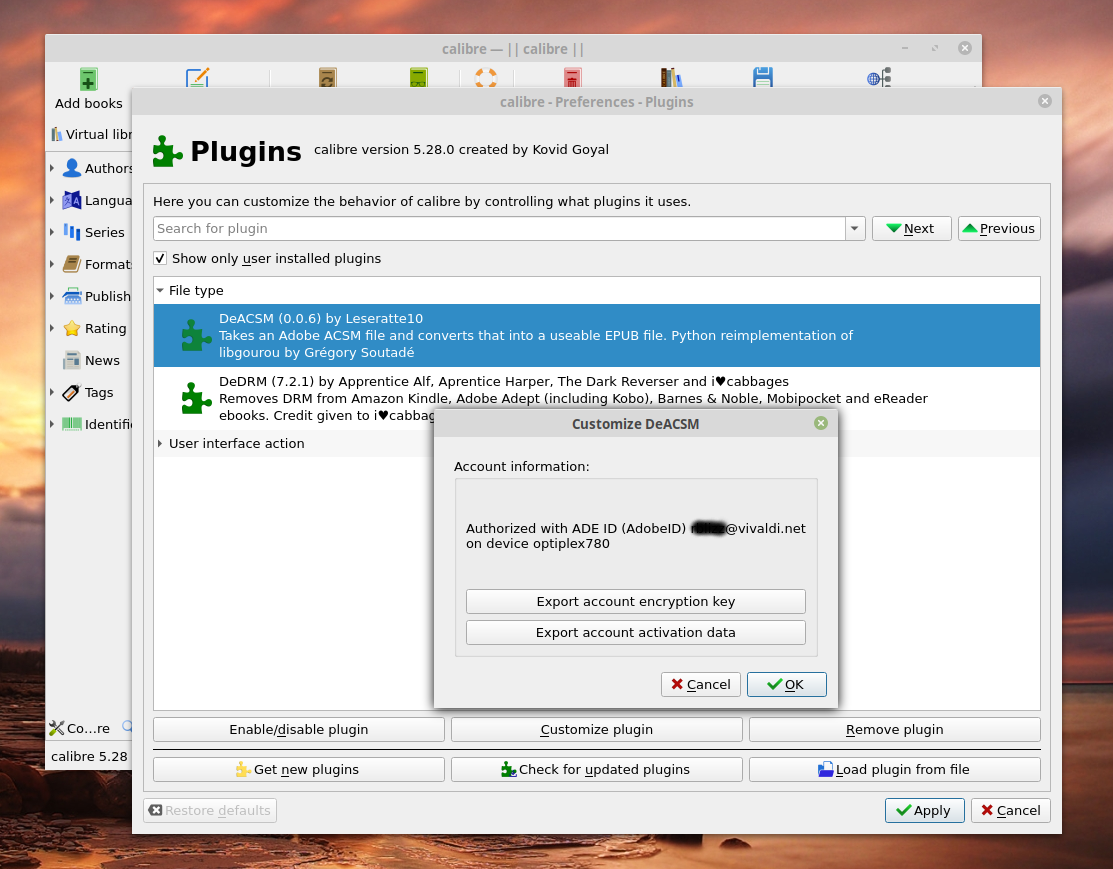Expand the Authors tree node arrow
The image size is (1113, 869).
click(52, 168)
